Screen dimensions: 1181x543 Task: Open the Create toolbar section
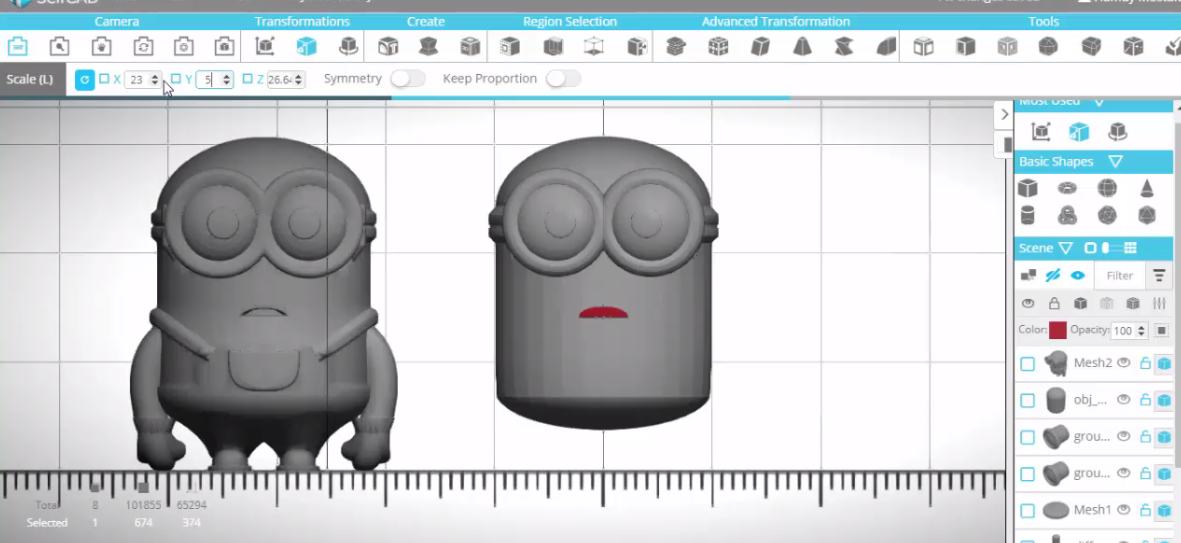(x=426, y=21)
